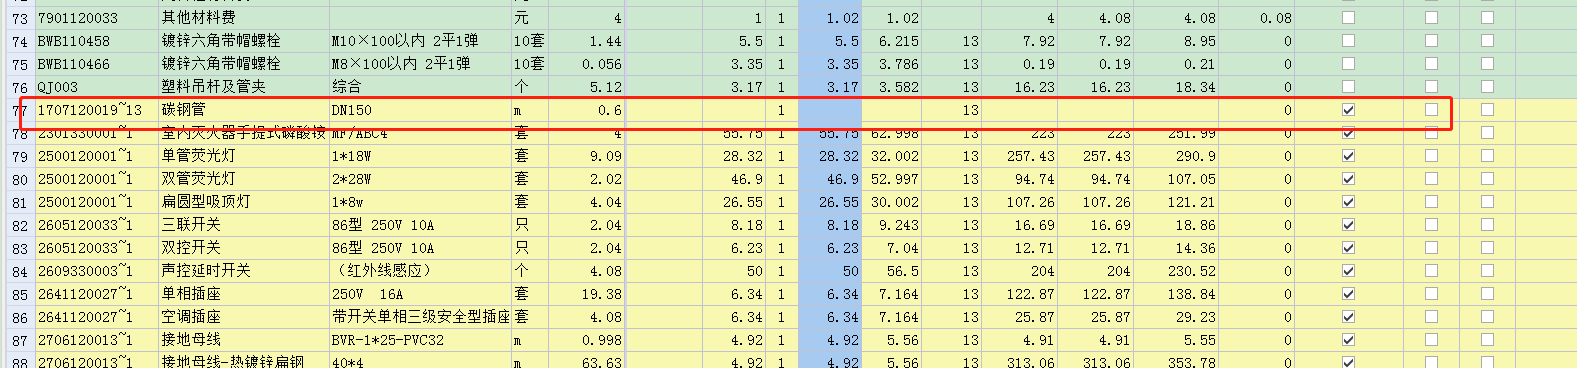This screenshot has width=1577, height=368.
Task: Click total cell 107.05
Action: point(1176,179)
